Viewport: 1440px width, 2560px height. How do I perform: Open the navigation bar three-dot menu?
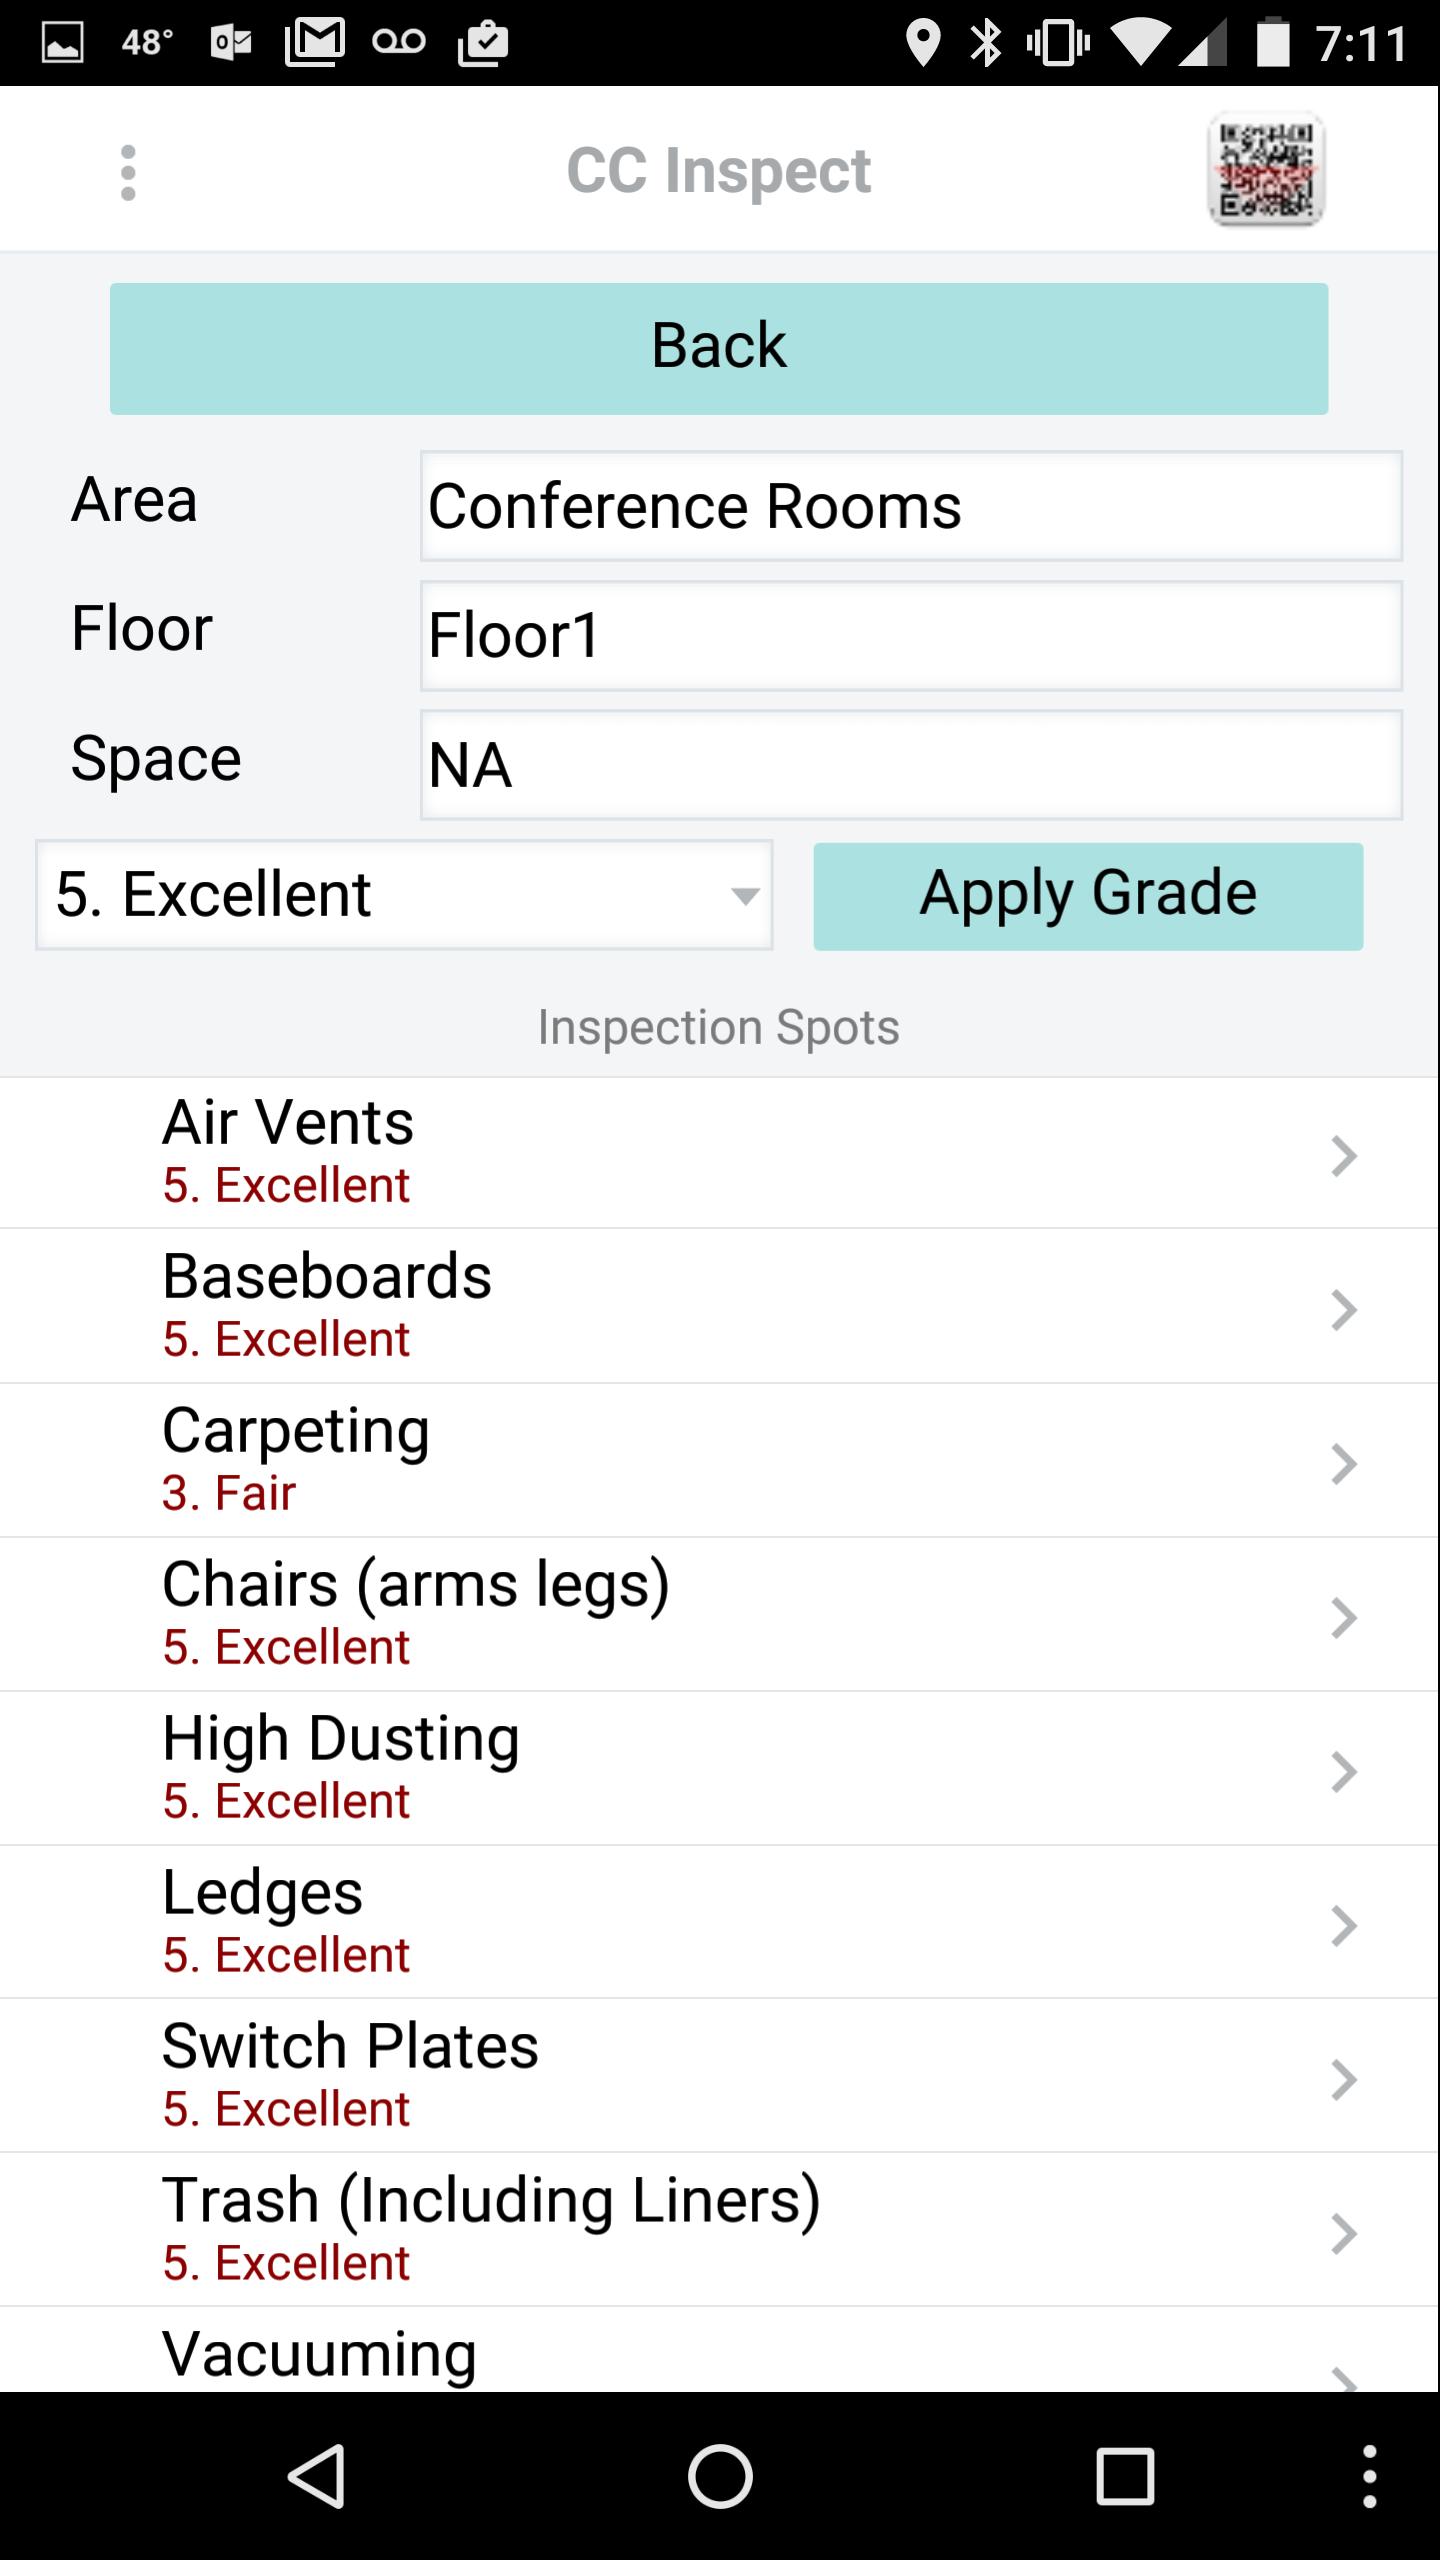(x=1370, y=2476)
